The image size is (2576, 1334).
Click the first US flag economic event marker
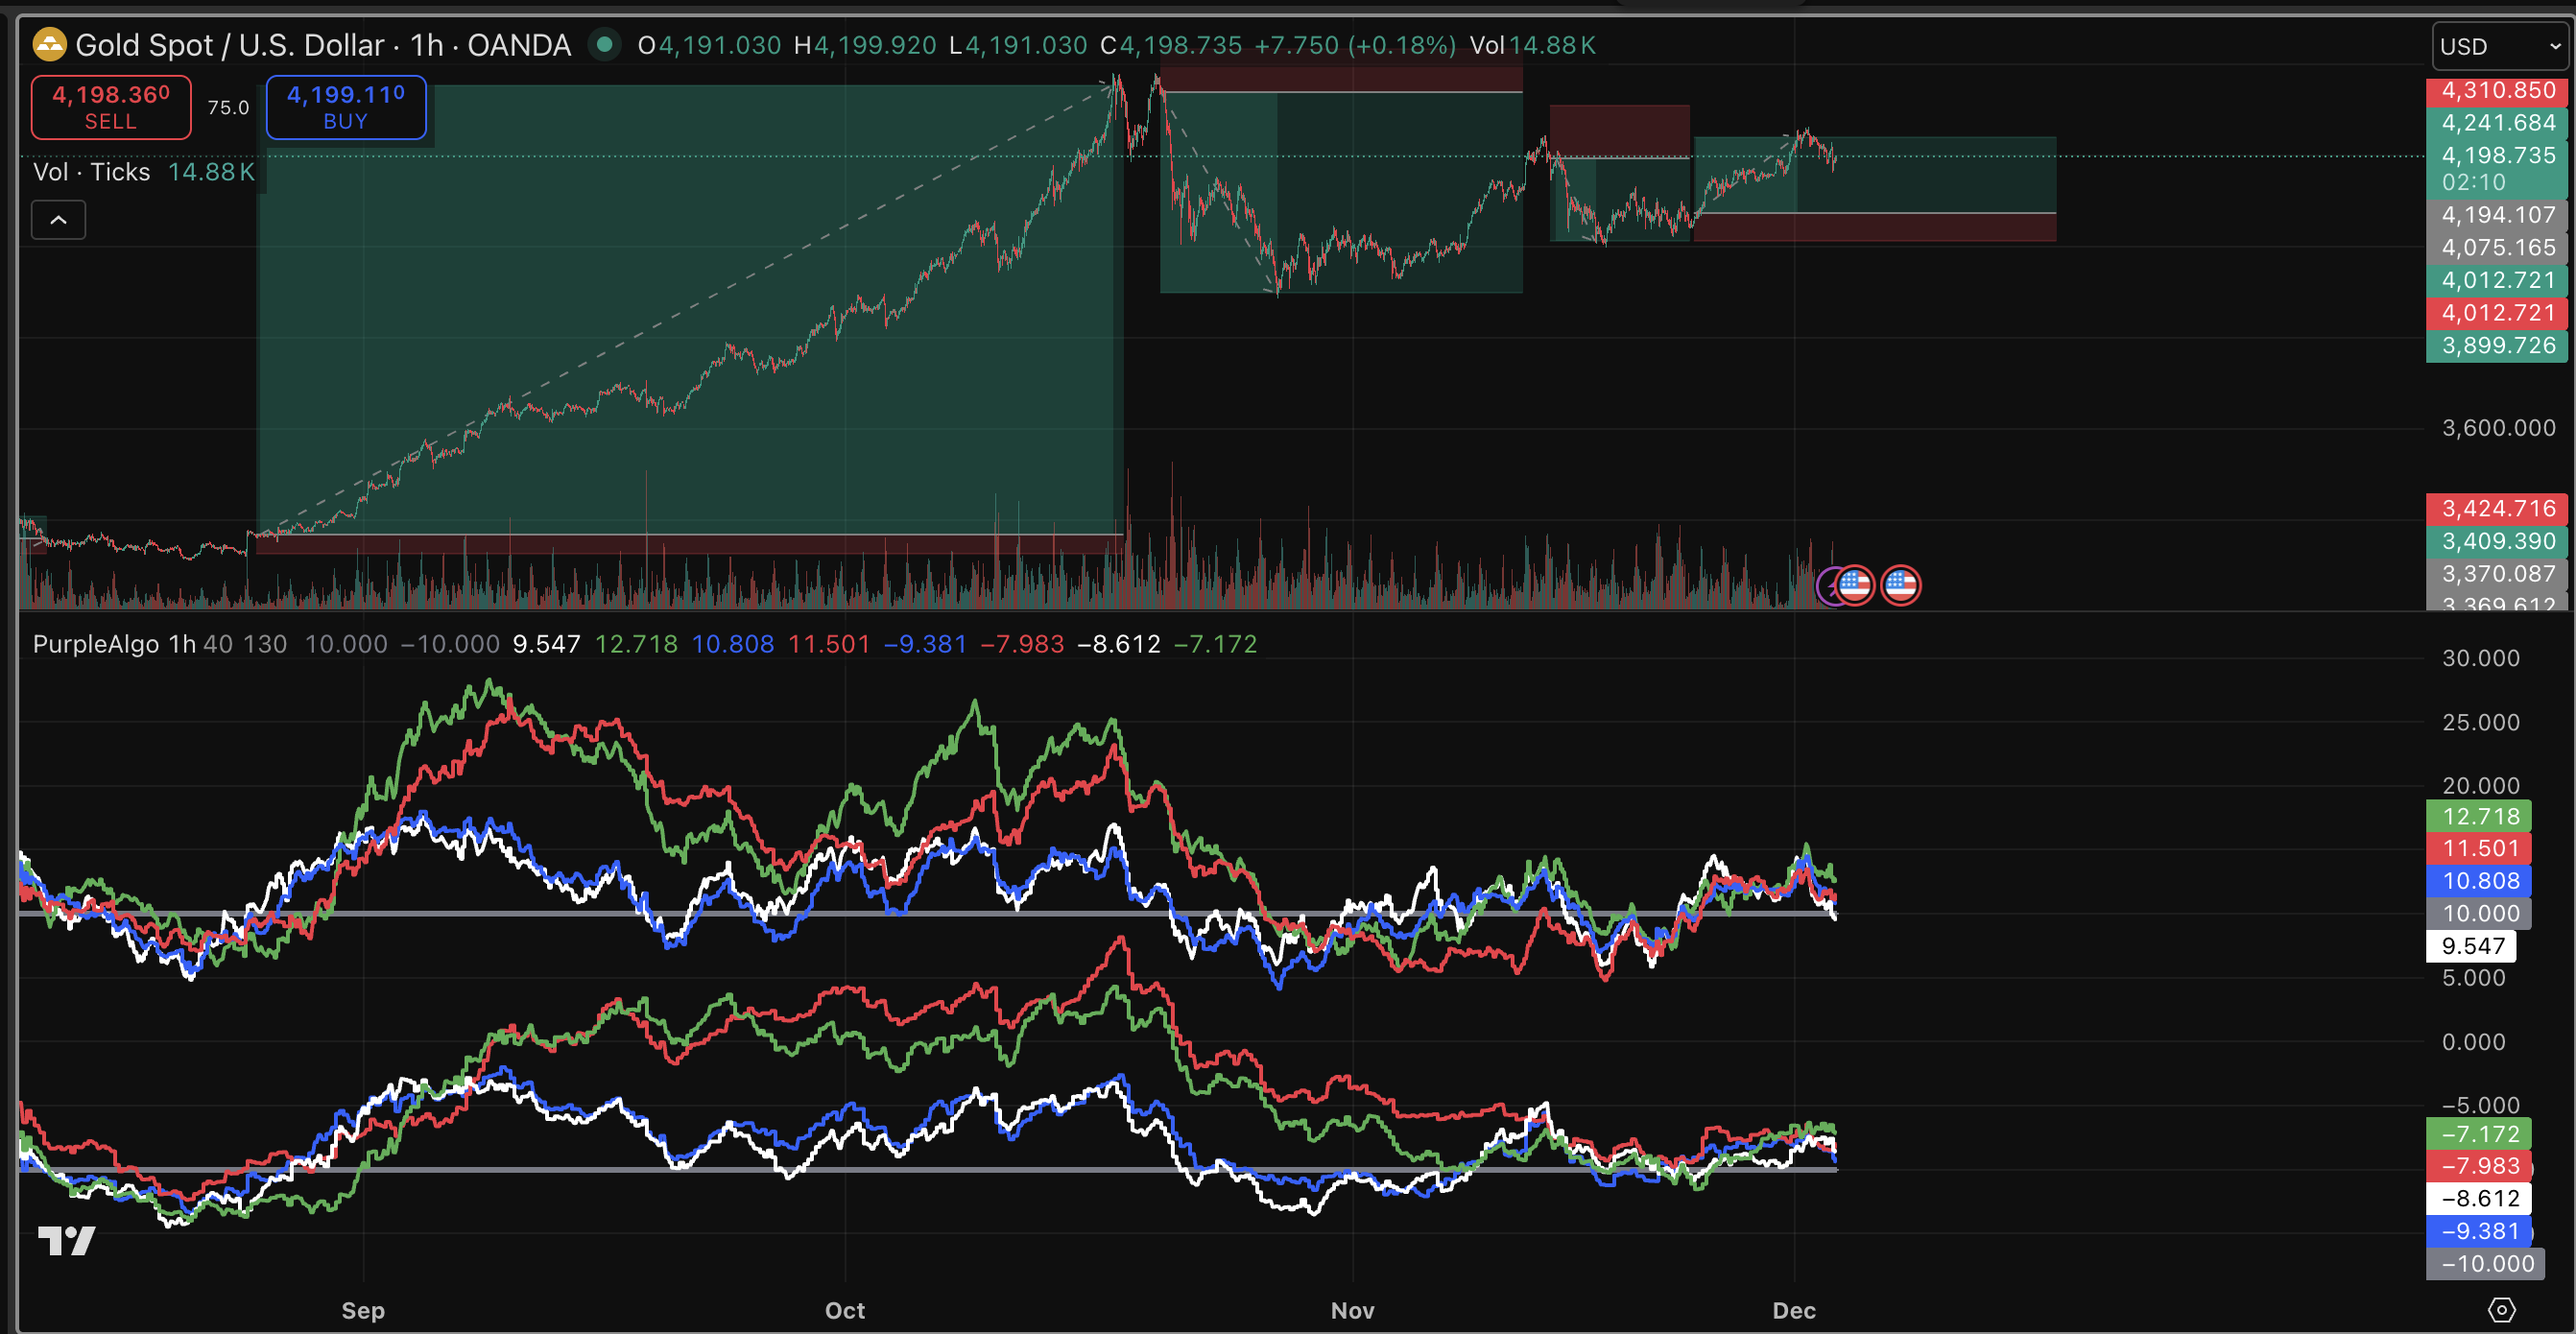pos(1856,586)
